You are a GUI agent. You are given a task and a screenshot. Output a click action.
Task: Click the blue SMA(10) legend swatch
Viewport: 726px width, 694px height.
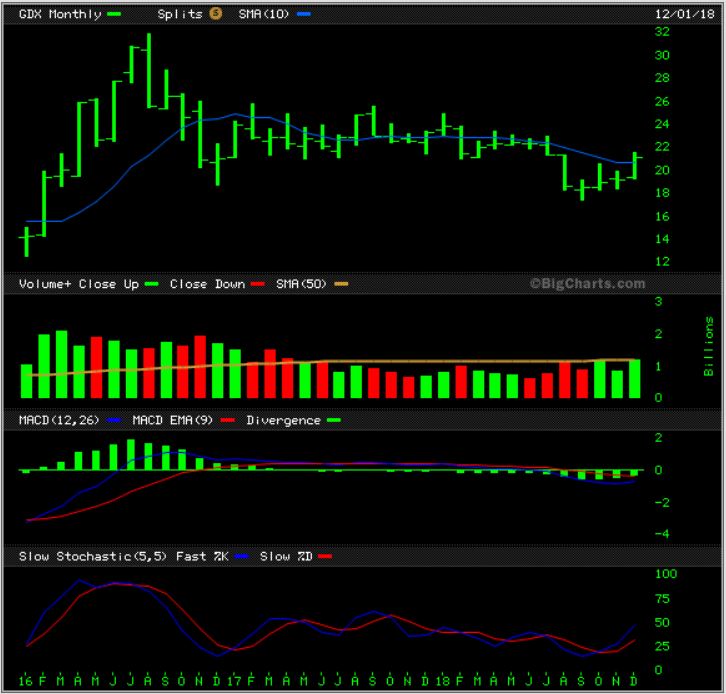point(304,14)
